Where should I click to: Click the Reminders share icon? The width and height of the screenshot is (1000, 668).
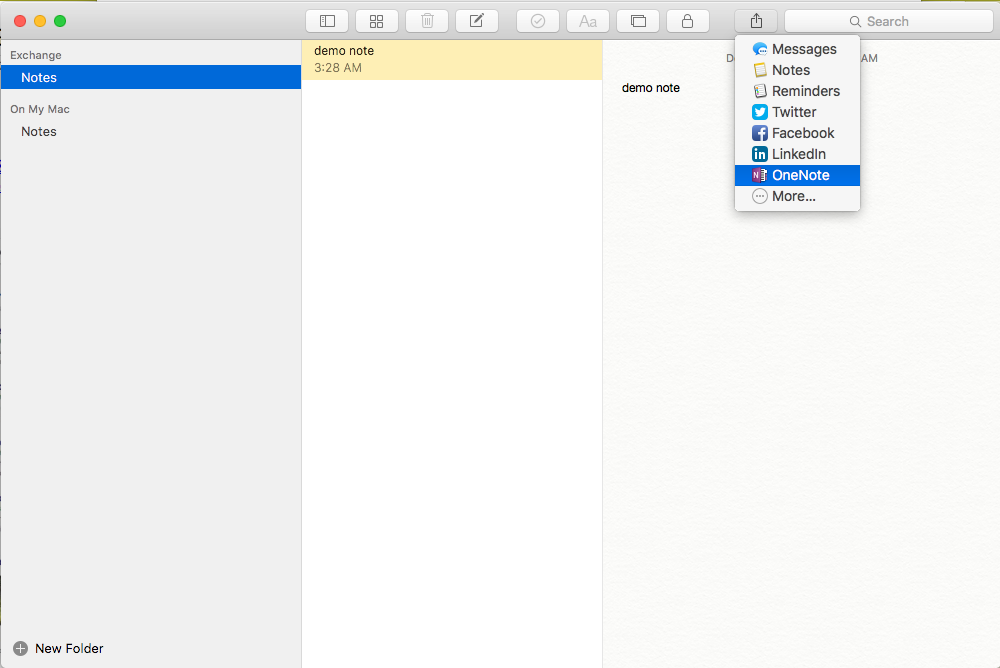(x=760, y=91)
